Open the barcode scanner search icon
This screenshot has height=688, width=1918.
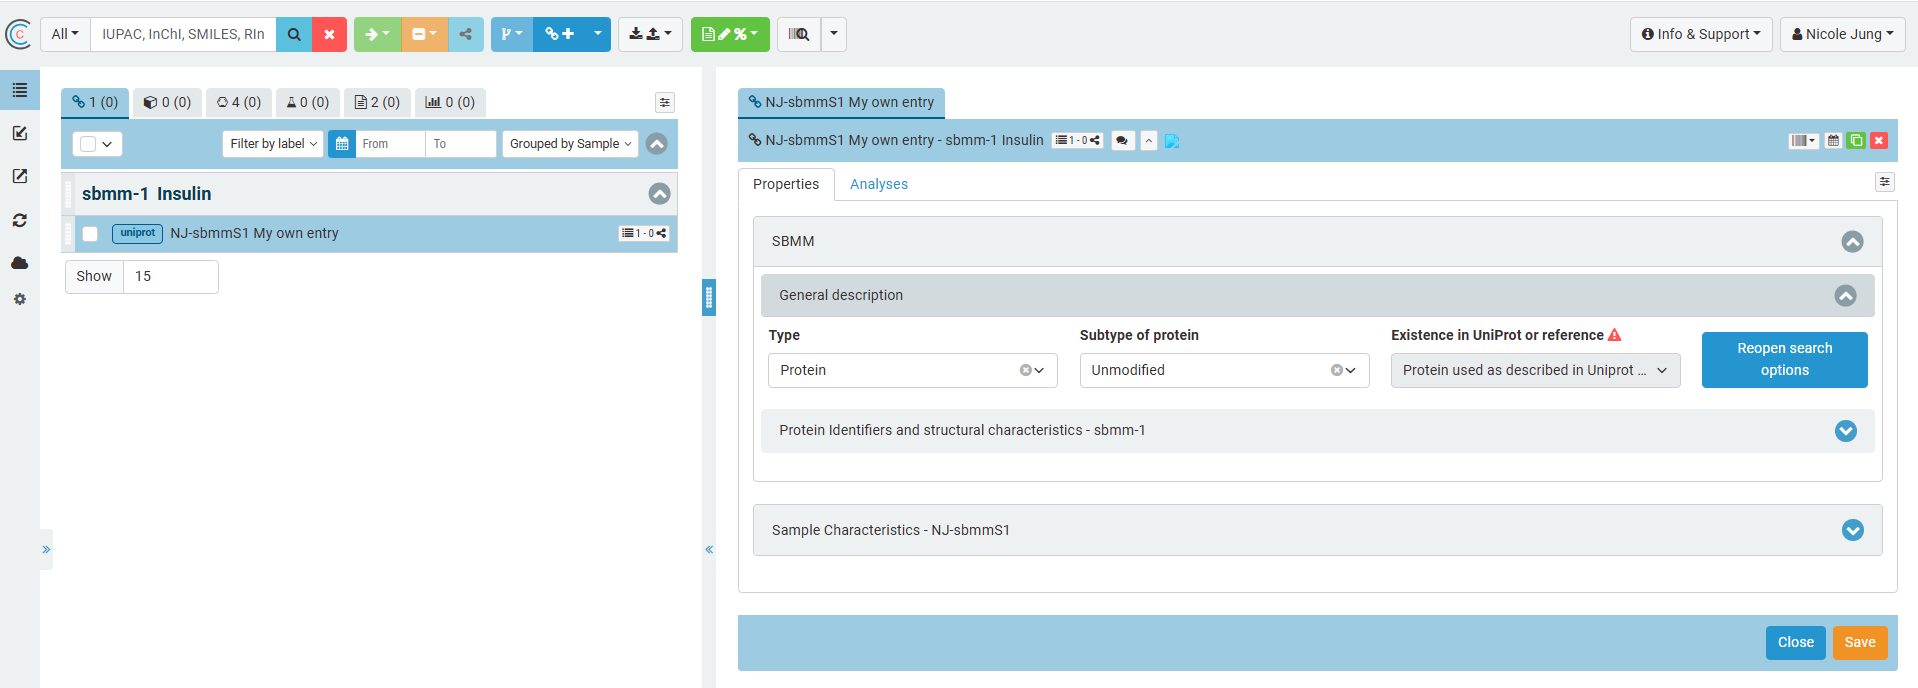point(798,34)
